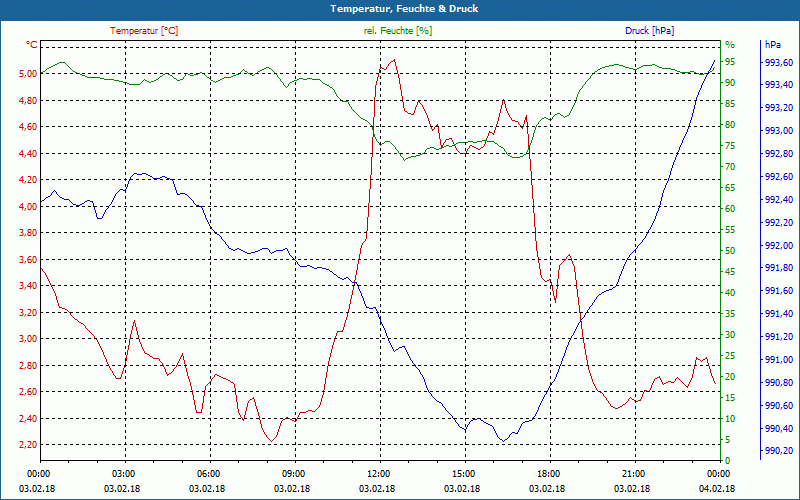Screen dimensions: 800x500
Task: Click the 40 humidity axis value
Action: point(730,293)
